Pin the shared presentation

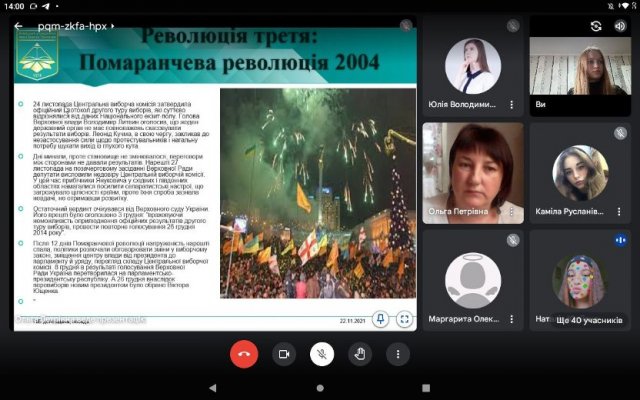pyautogui.click(x=380, y=319)
